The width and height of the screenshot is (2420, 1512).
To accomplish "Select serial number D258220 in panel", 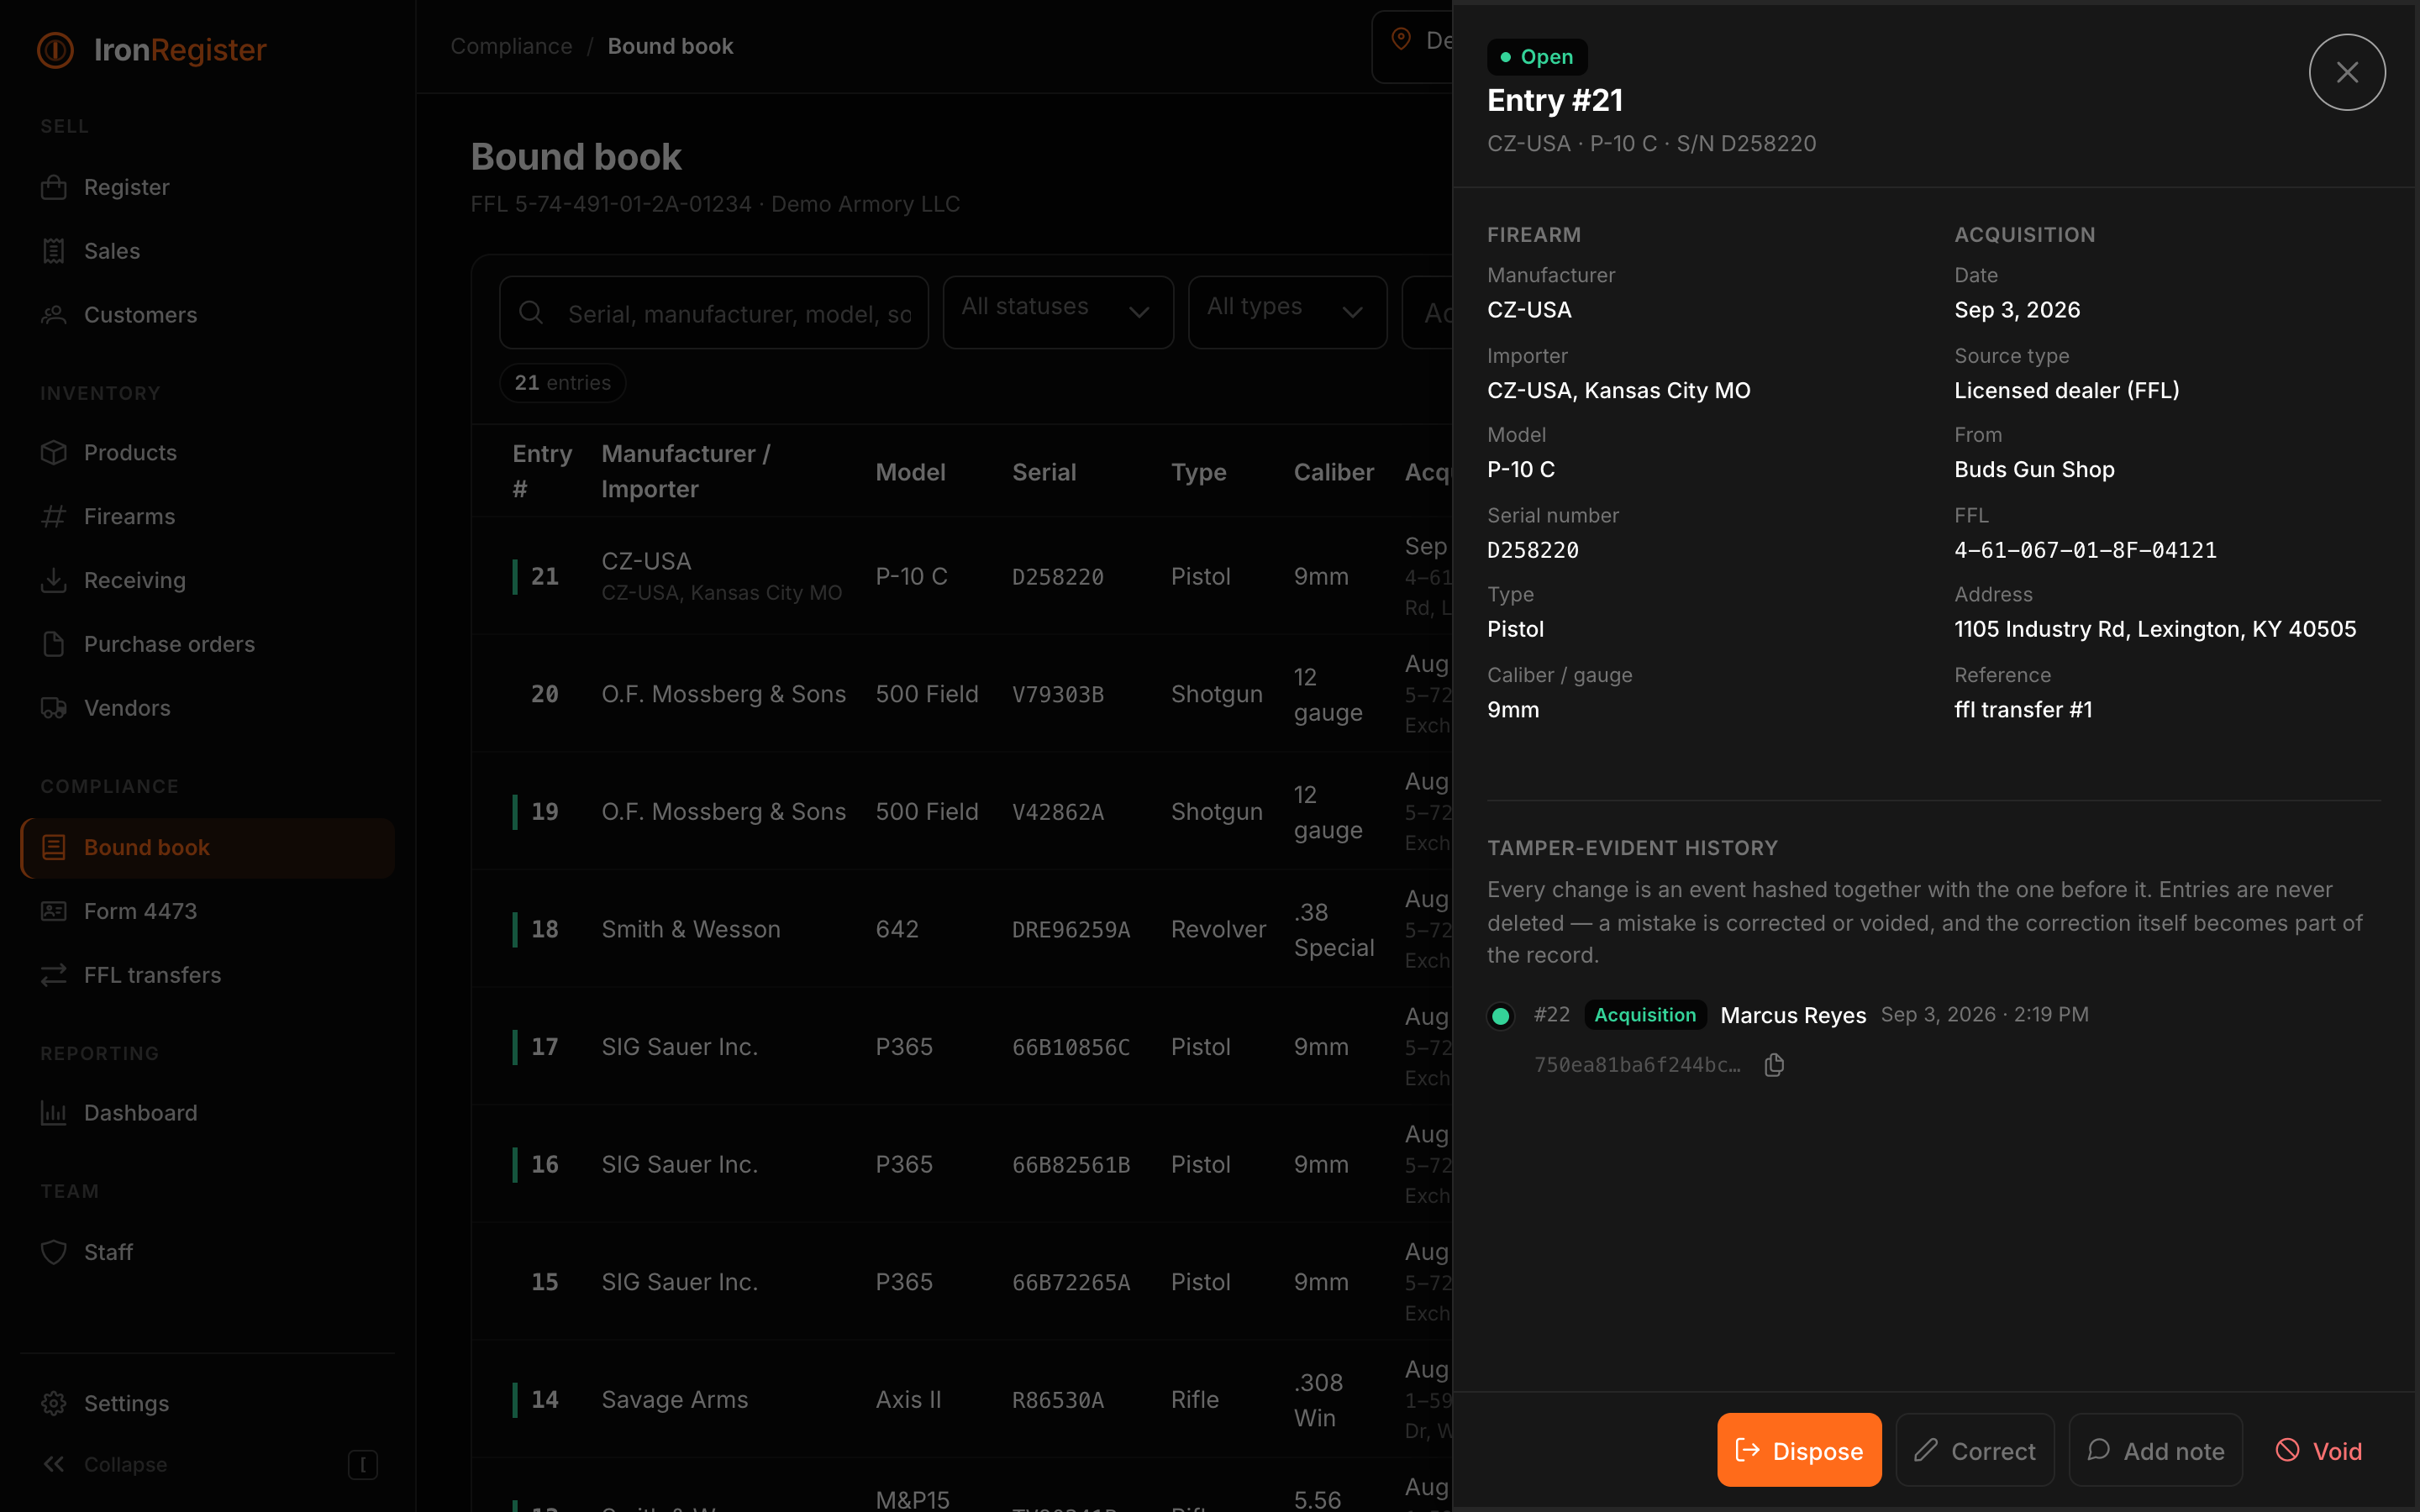I will coord(1533,550).
